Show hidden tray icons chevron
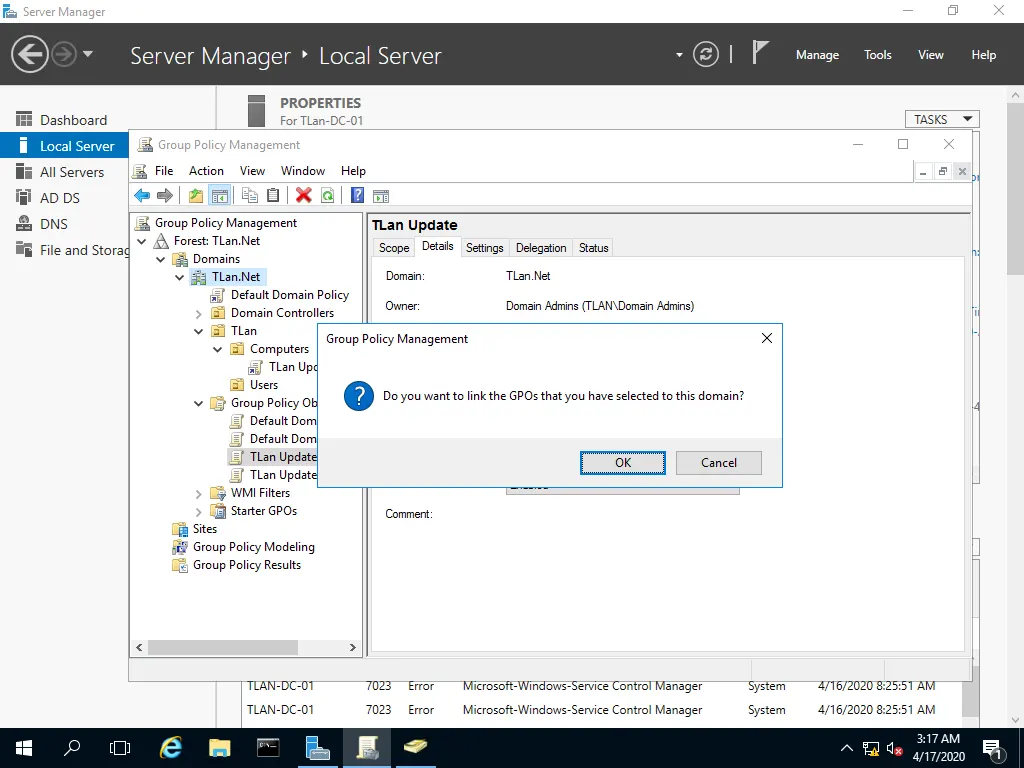The image size is (1024, 768). 846,748
